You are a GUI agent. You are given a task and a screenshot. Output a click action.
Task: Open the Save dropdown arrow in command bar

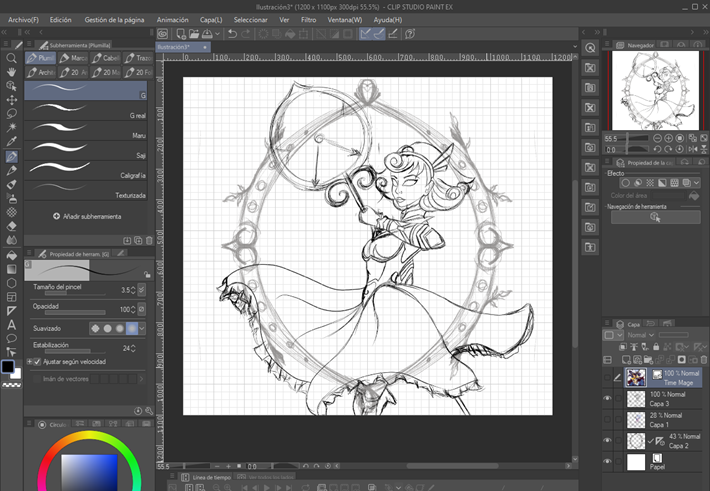pyautogui.click(x=217, y=34)
